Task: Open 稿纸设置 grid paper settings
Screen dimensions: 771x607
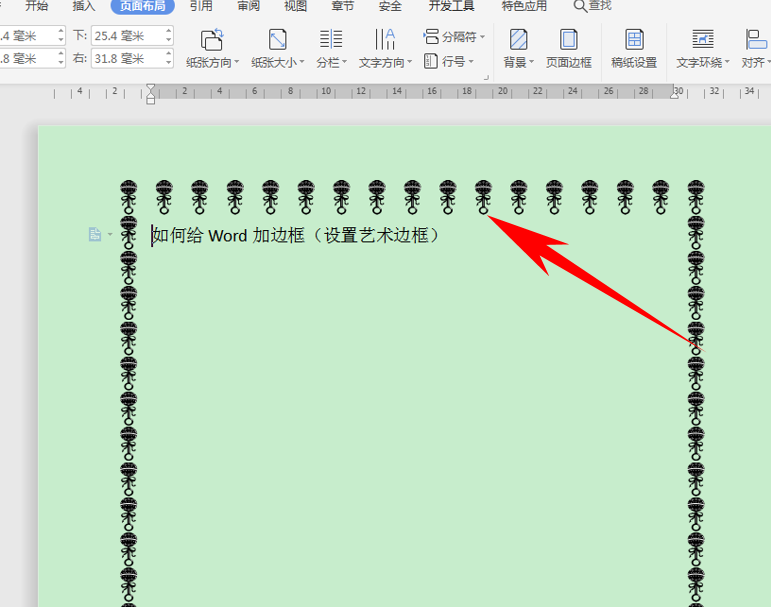Action: point(634,48)
